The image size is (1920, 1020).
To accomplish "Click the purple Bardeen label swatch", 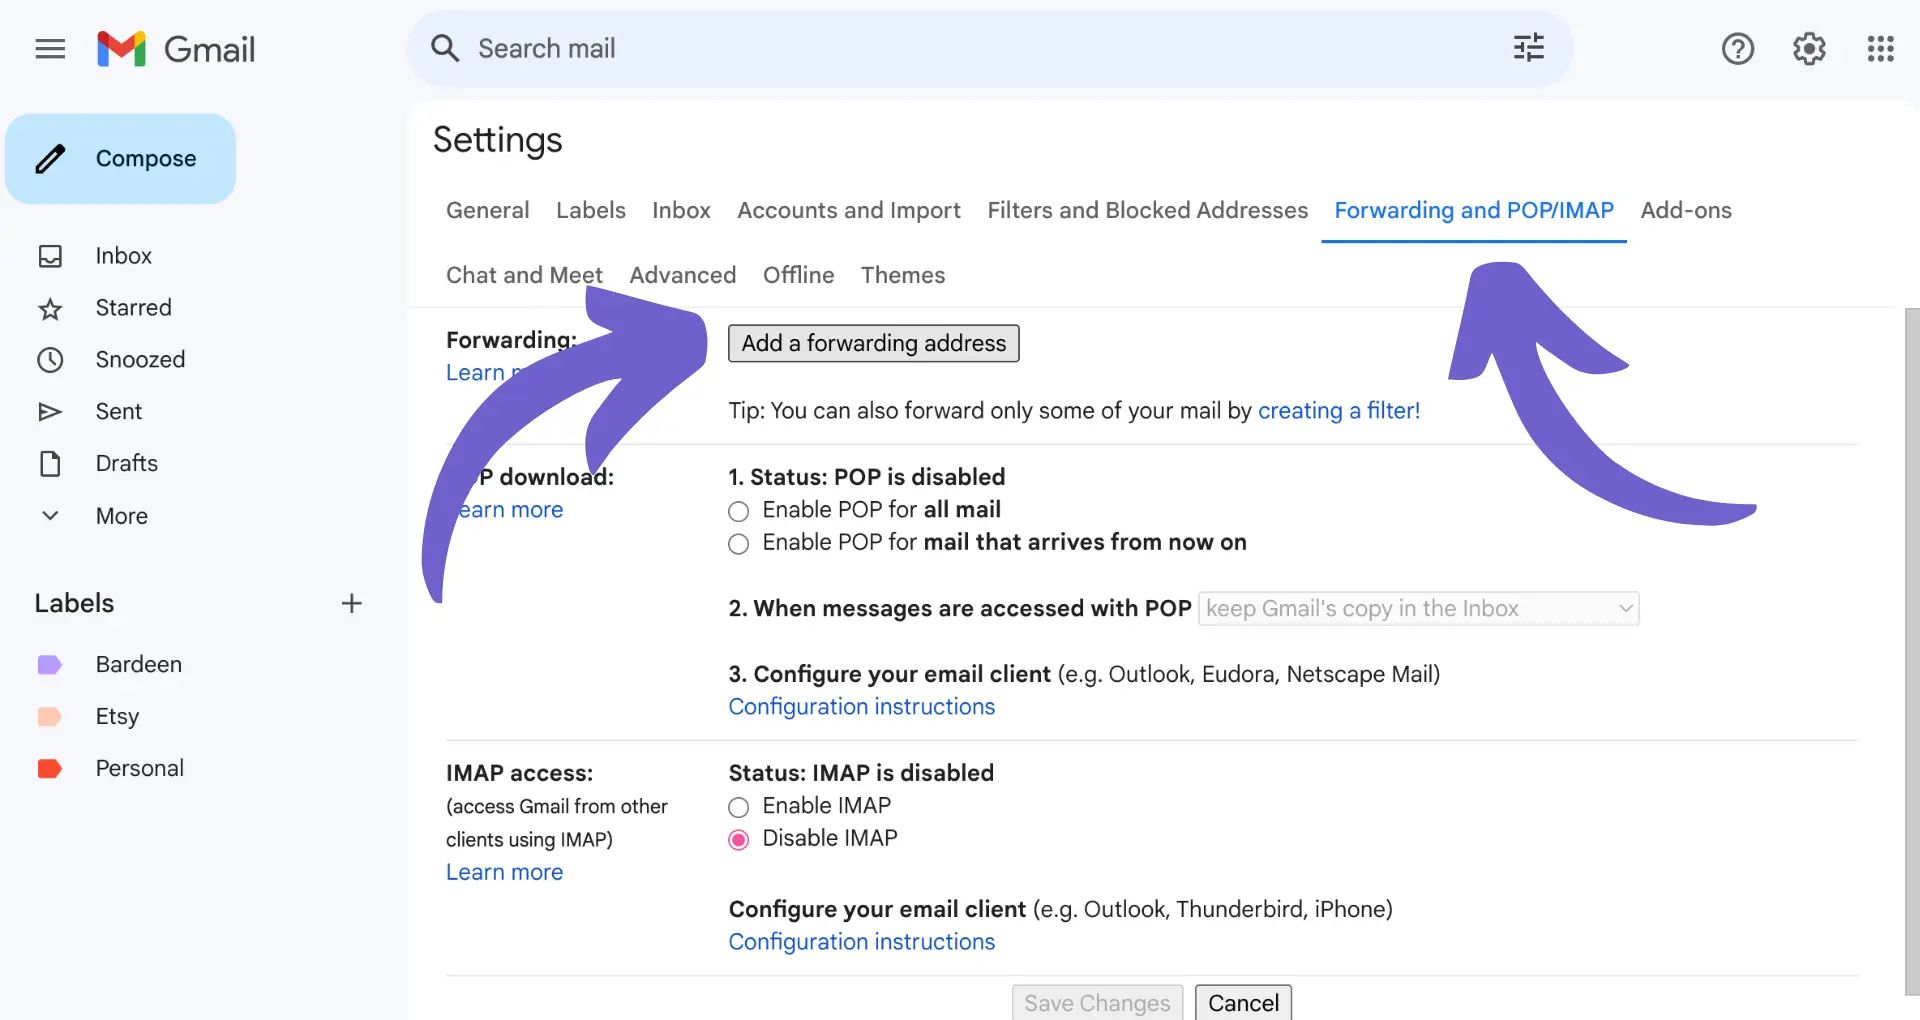I will pyautogui.click(x=50, y=665).
